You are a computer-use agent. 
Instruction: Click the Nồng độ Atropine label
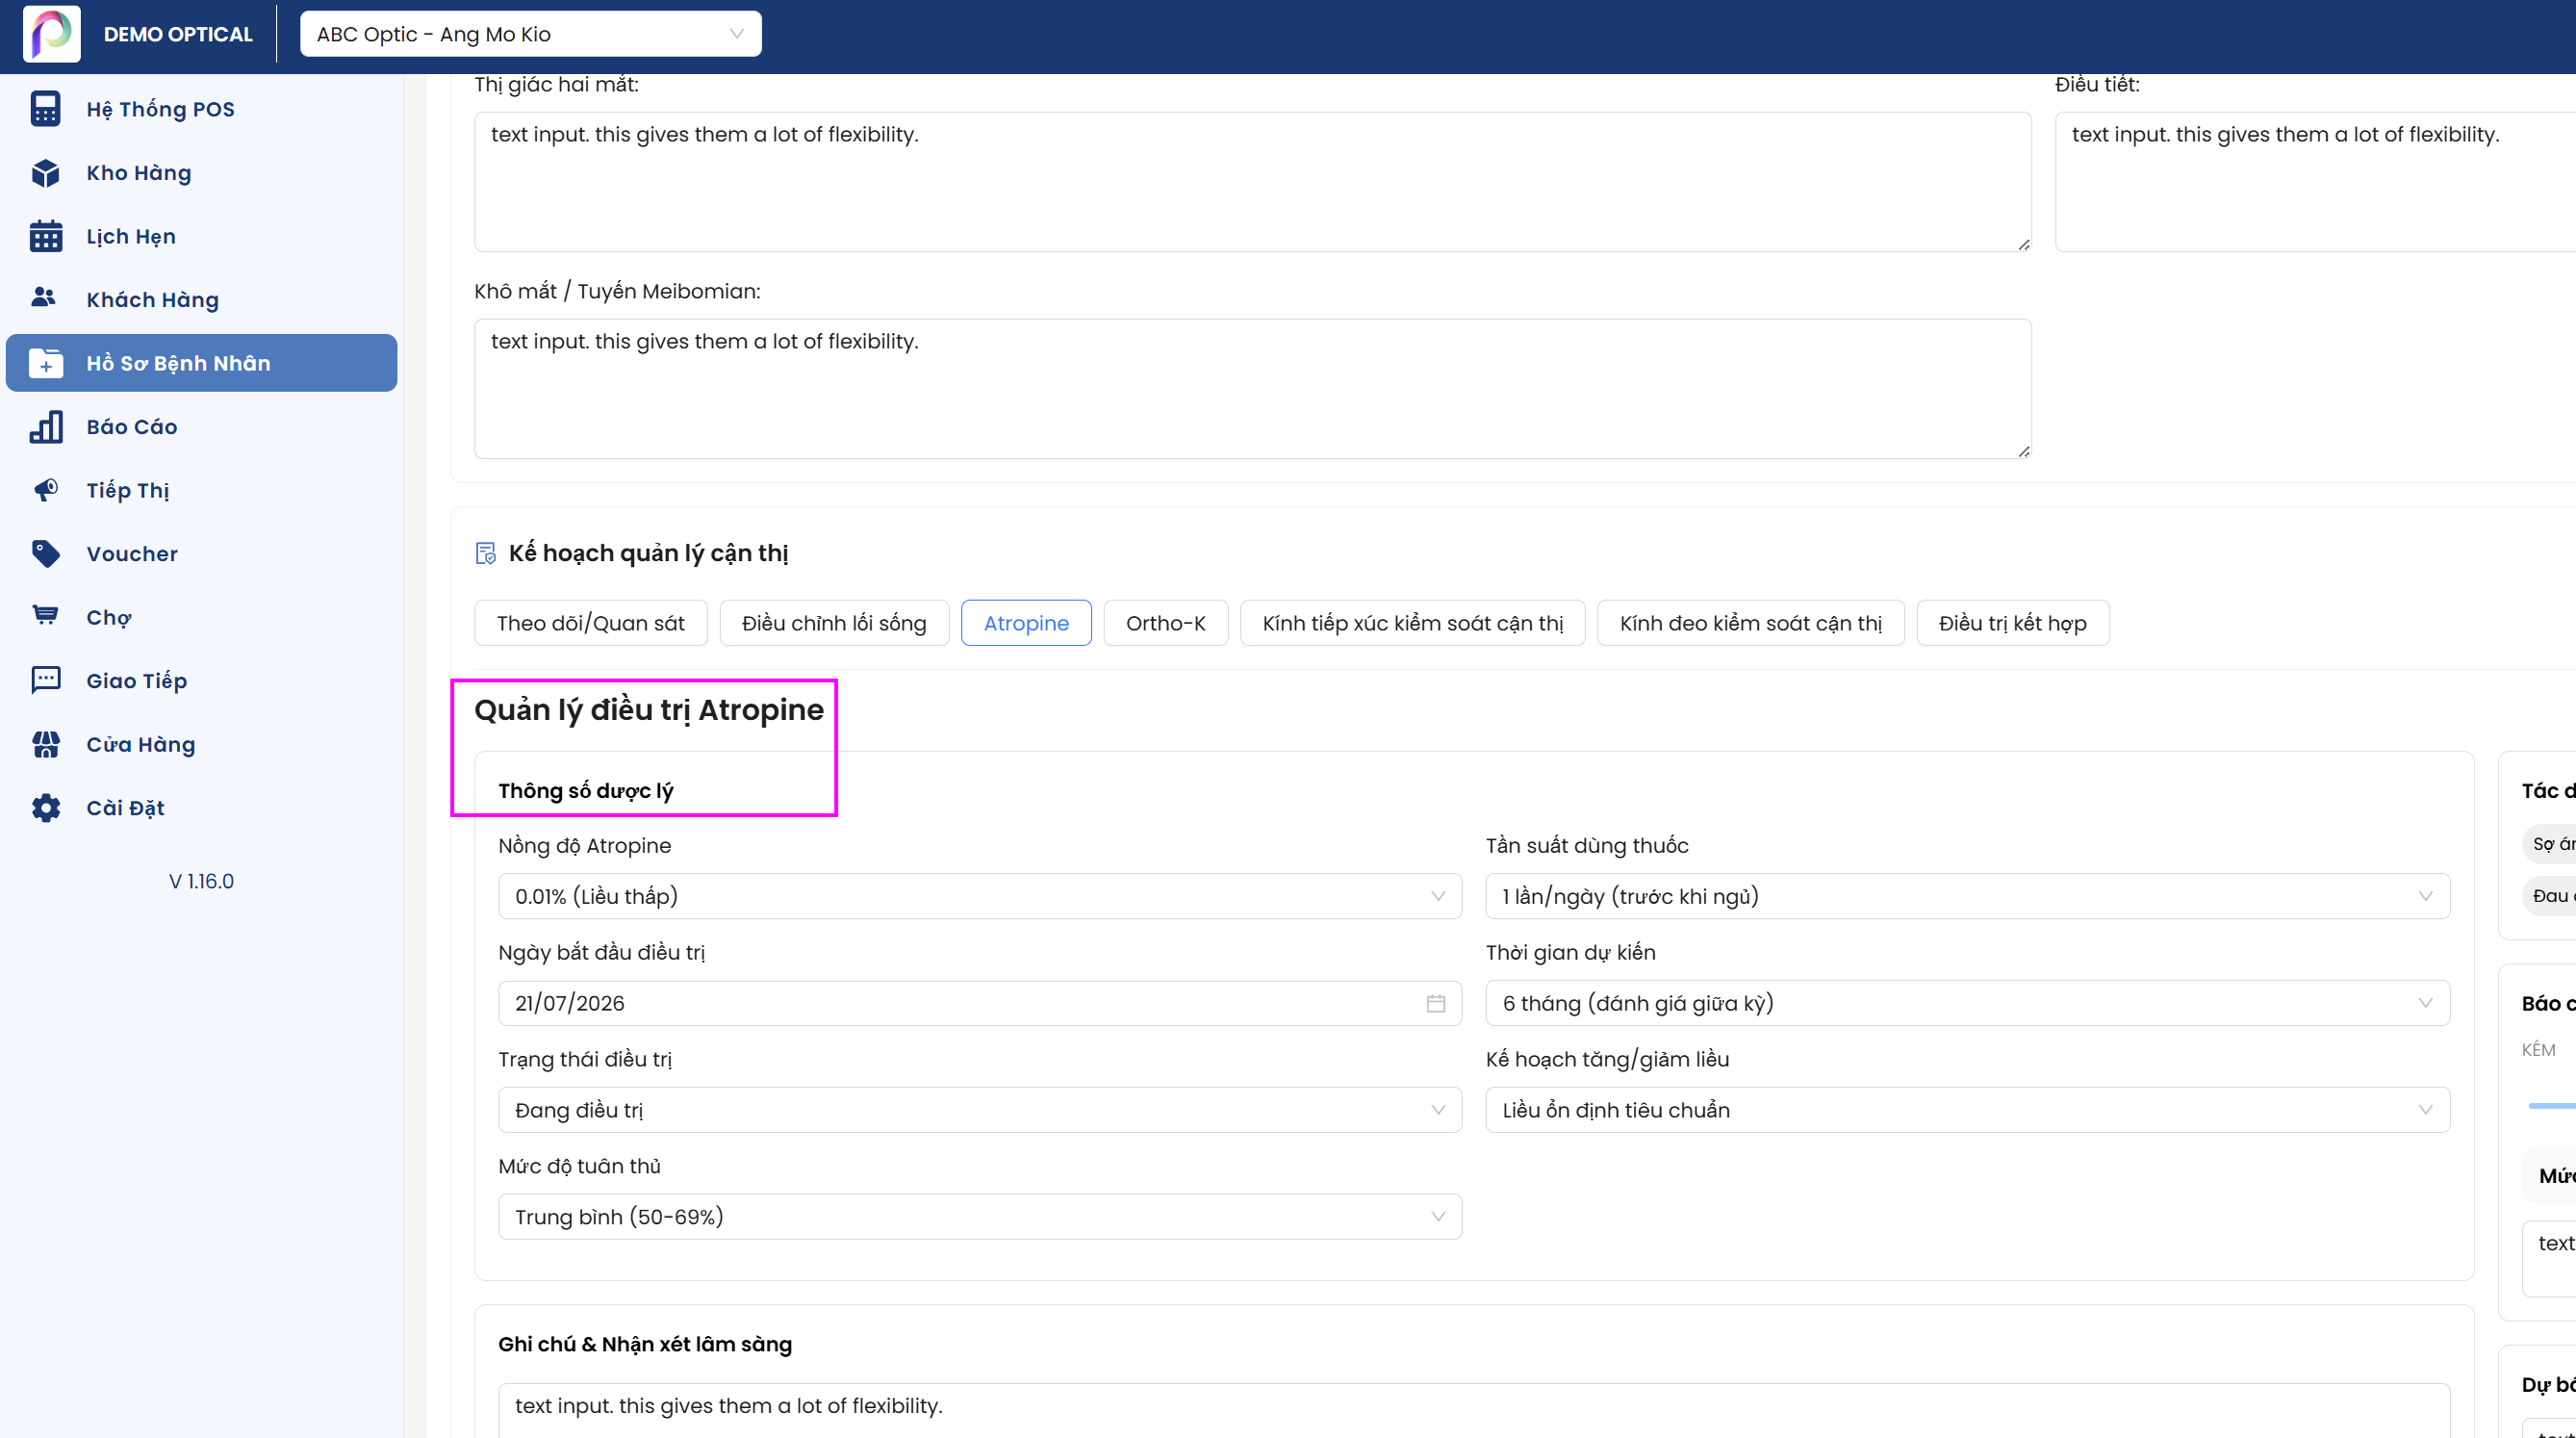point(584,845)
